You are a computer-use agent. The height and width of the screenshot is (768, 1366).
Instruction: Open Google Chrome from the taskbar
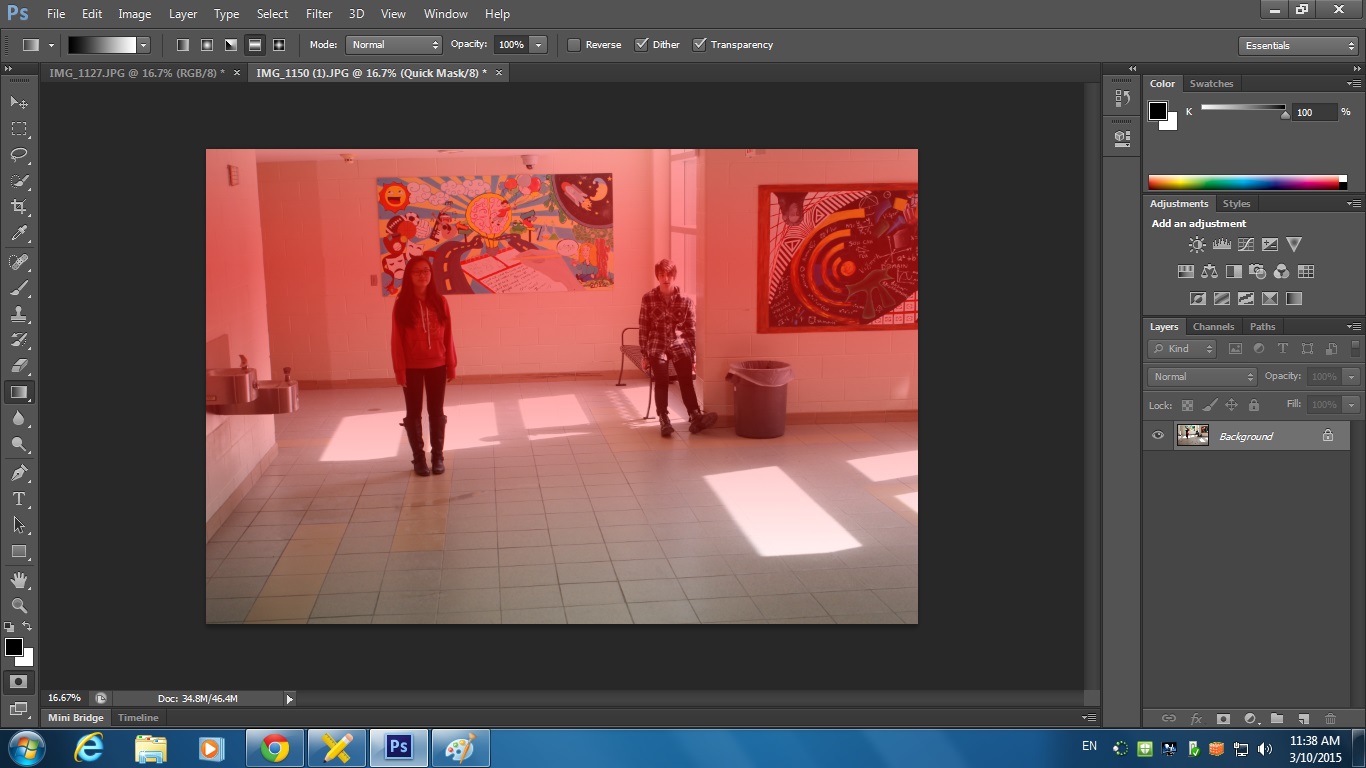click(x=275, y=748)
